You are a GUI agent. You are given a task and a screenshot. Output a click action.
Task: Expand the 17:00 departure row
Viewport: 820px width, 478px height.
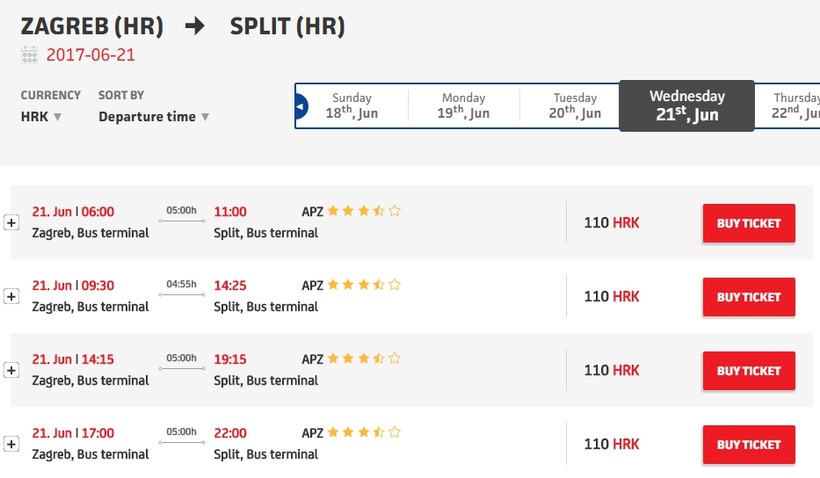coord(12,444)
